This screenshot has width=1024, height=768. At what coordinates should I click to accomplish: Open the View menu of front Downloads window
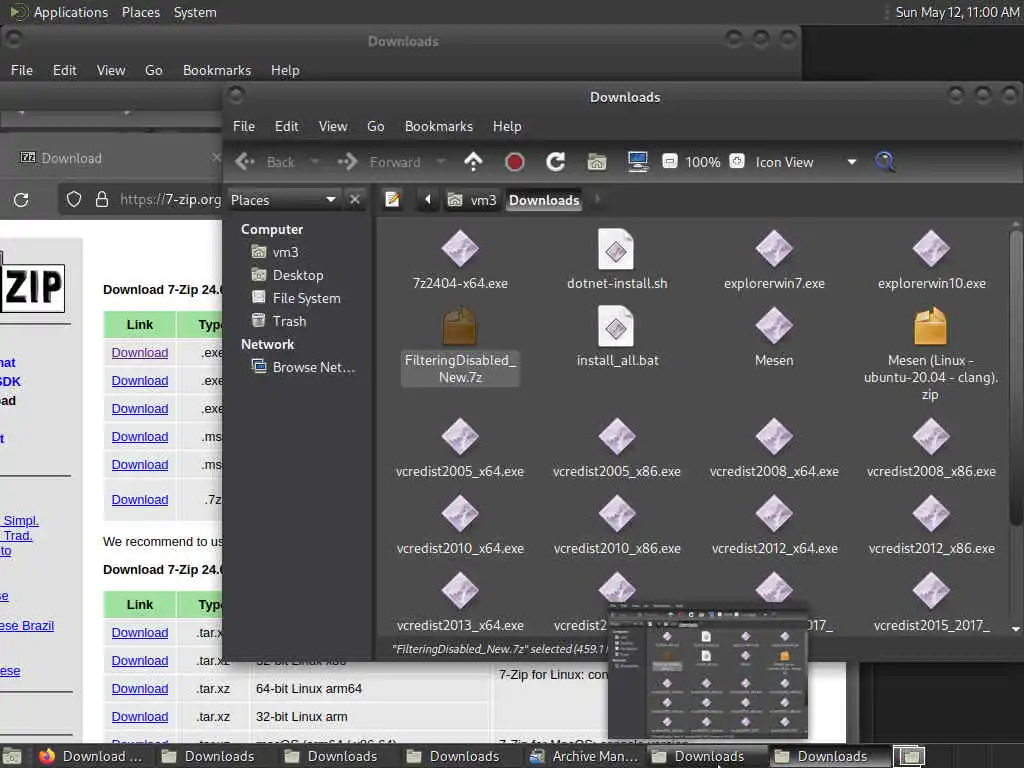click(x=332, y=126)
